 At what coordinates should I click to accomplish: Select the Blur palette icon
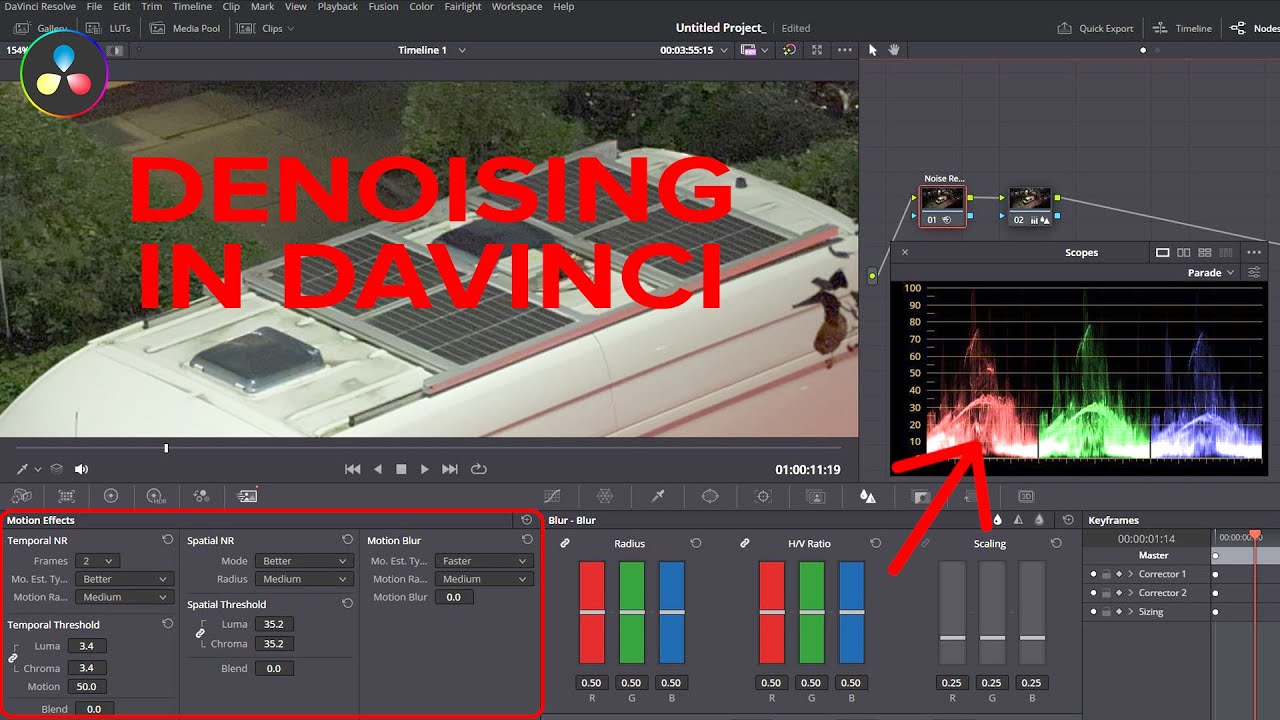point(868,496)
